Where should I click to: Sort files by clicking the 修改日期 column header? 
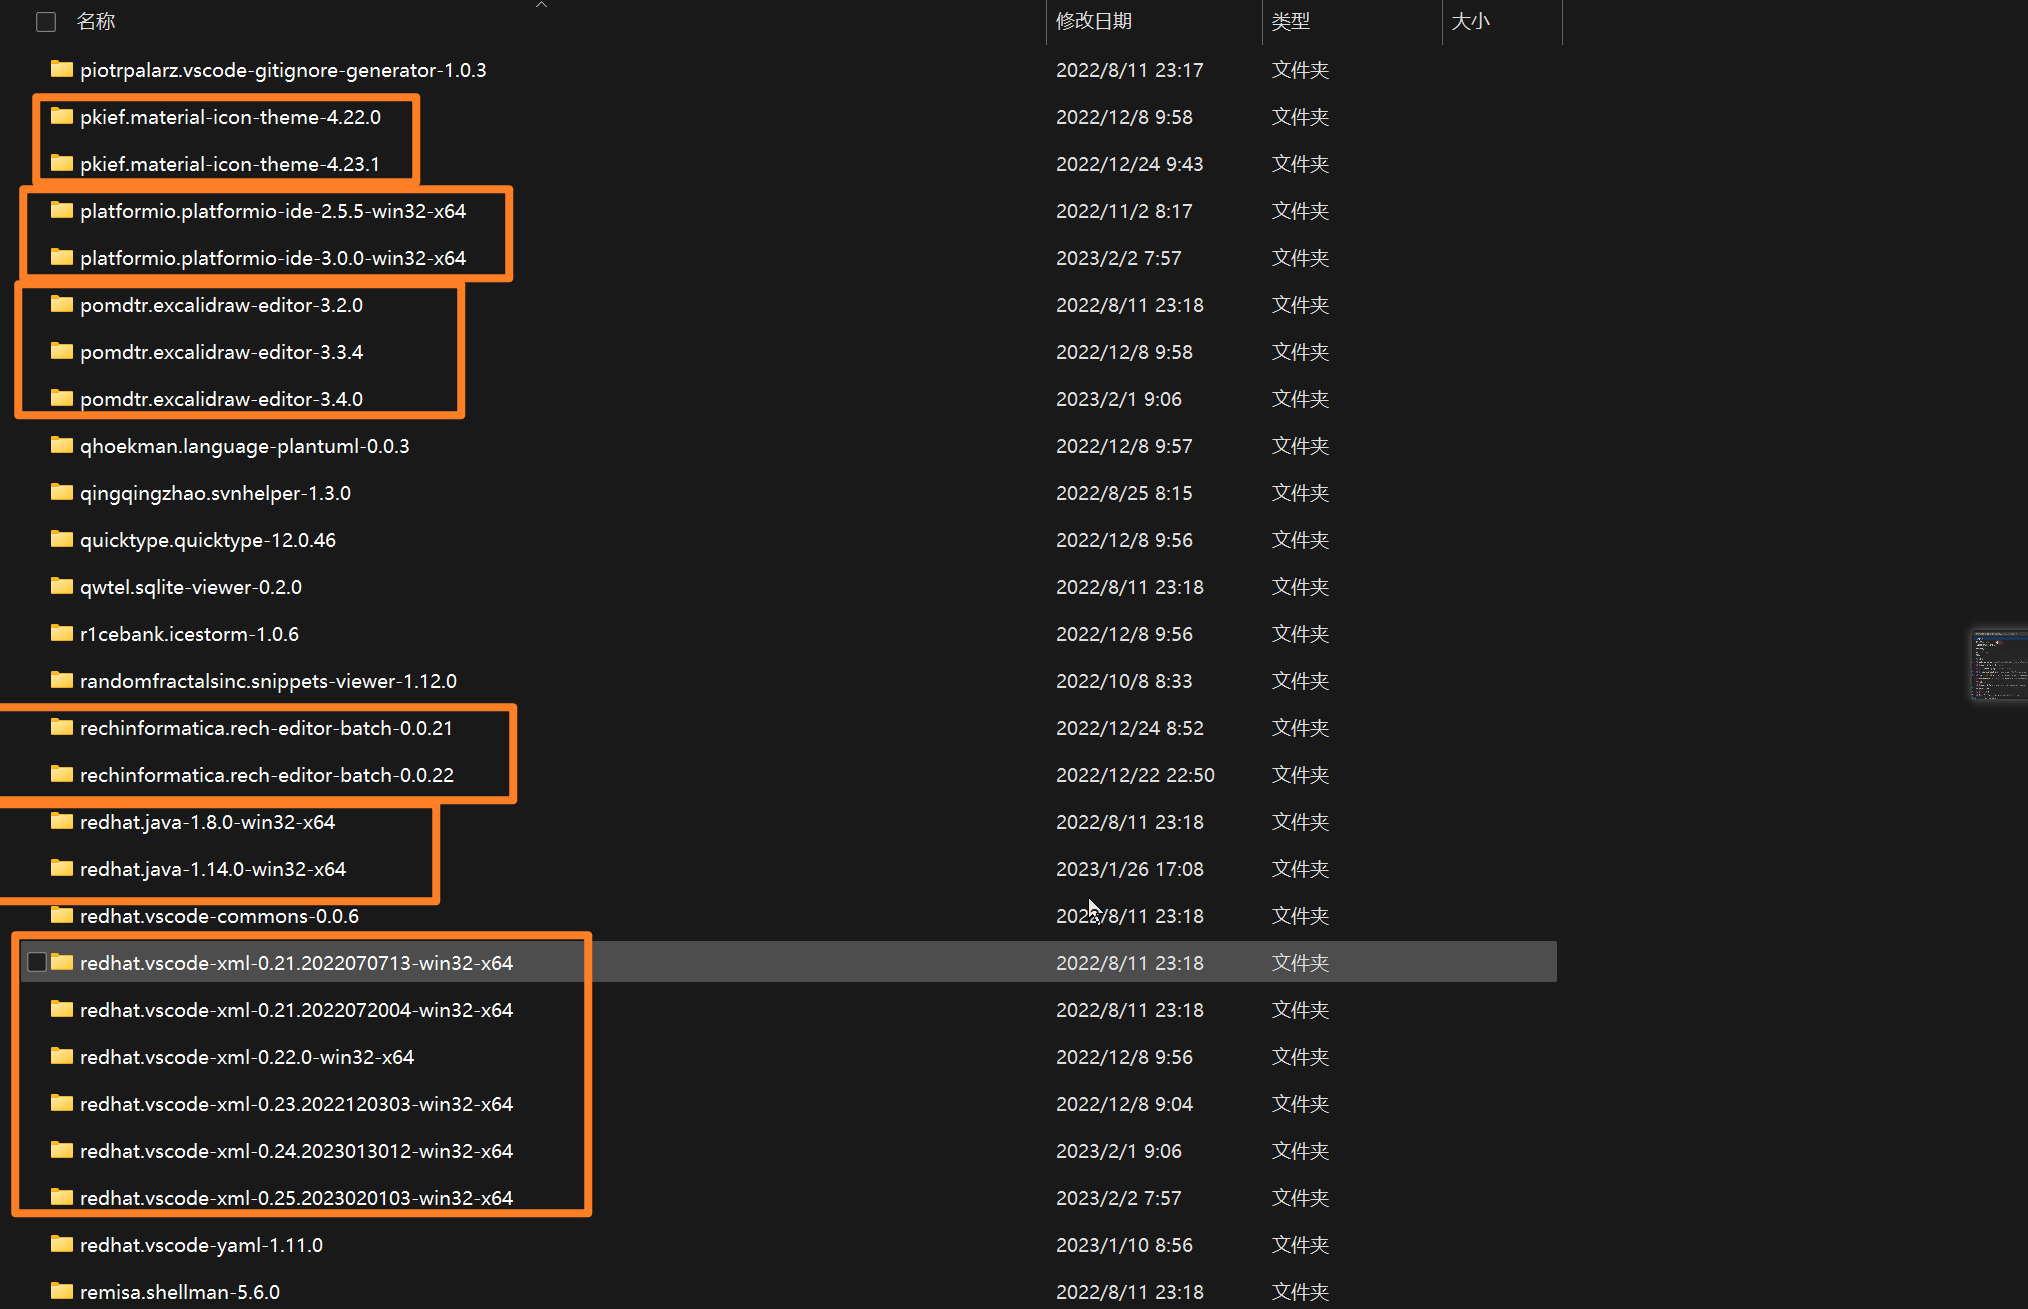pos(1095,21)
